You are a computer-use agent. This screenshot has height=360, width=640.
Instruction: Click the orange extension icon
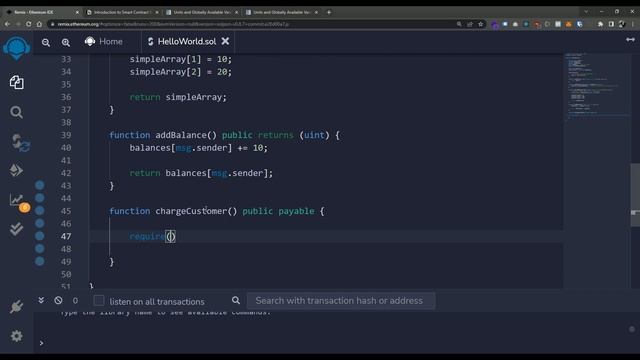click(x=569, y=24)
